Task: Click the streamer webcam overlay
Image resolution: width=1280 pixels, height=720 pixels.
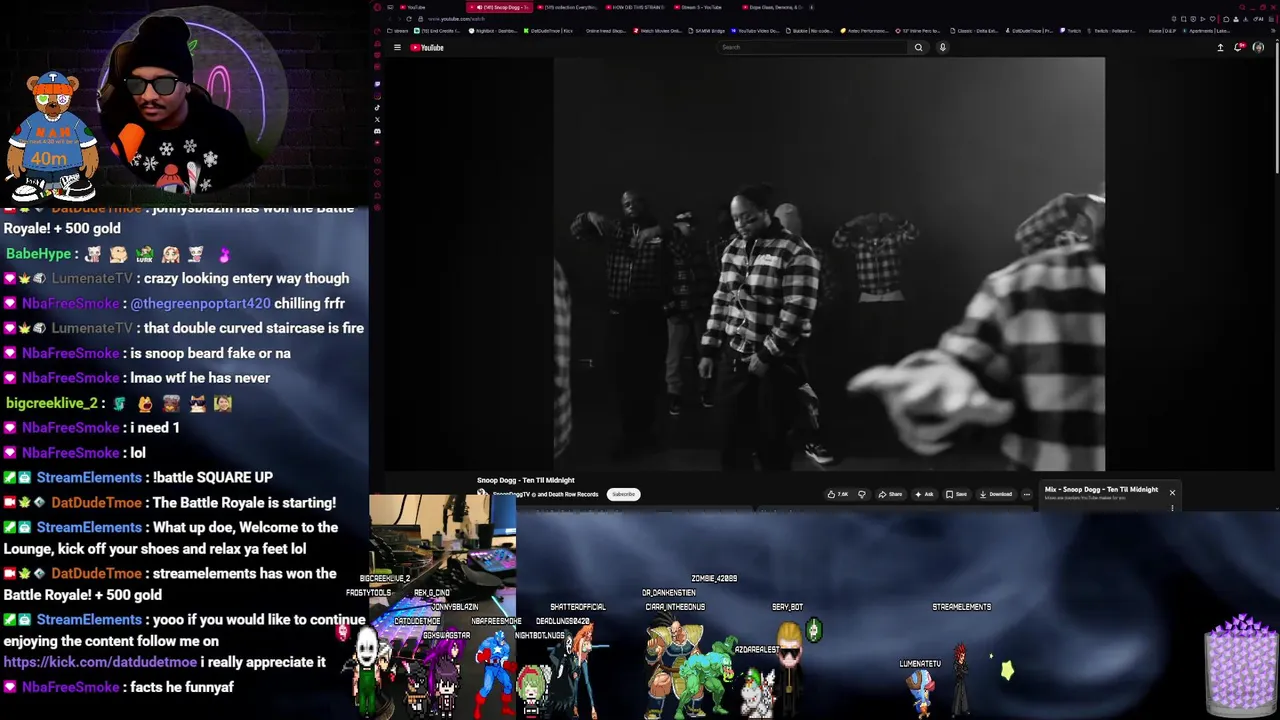Action: (x=190, y=100)
